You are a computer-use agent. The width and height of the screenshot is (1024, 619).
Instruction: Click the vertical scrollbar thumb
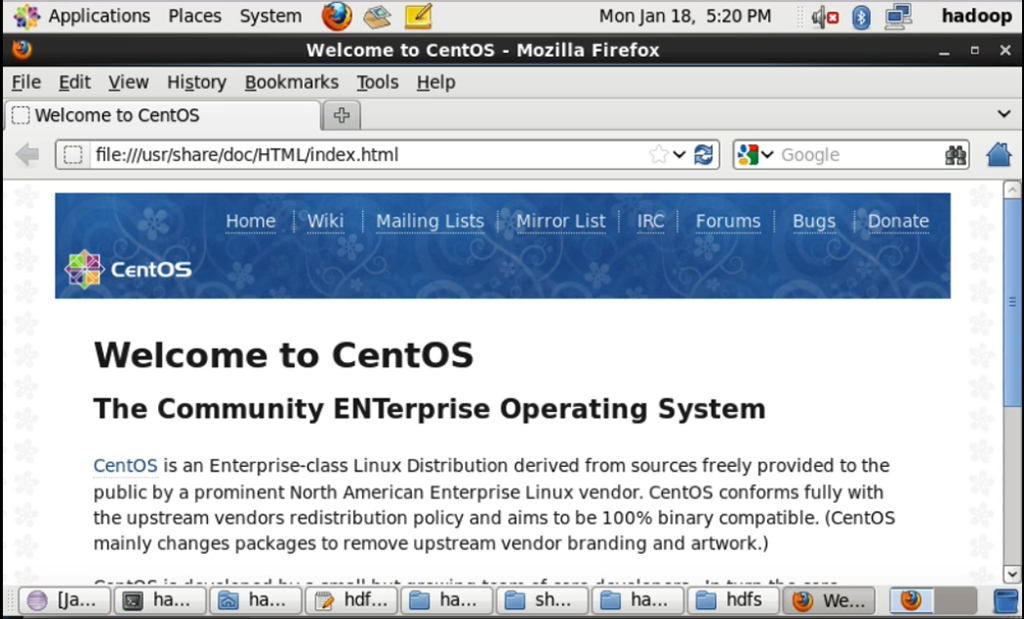(1012, 302)
